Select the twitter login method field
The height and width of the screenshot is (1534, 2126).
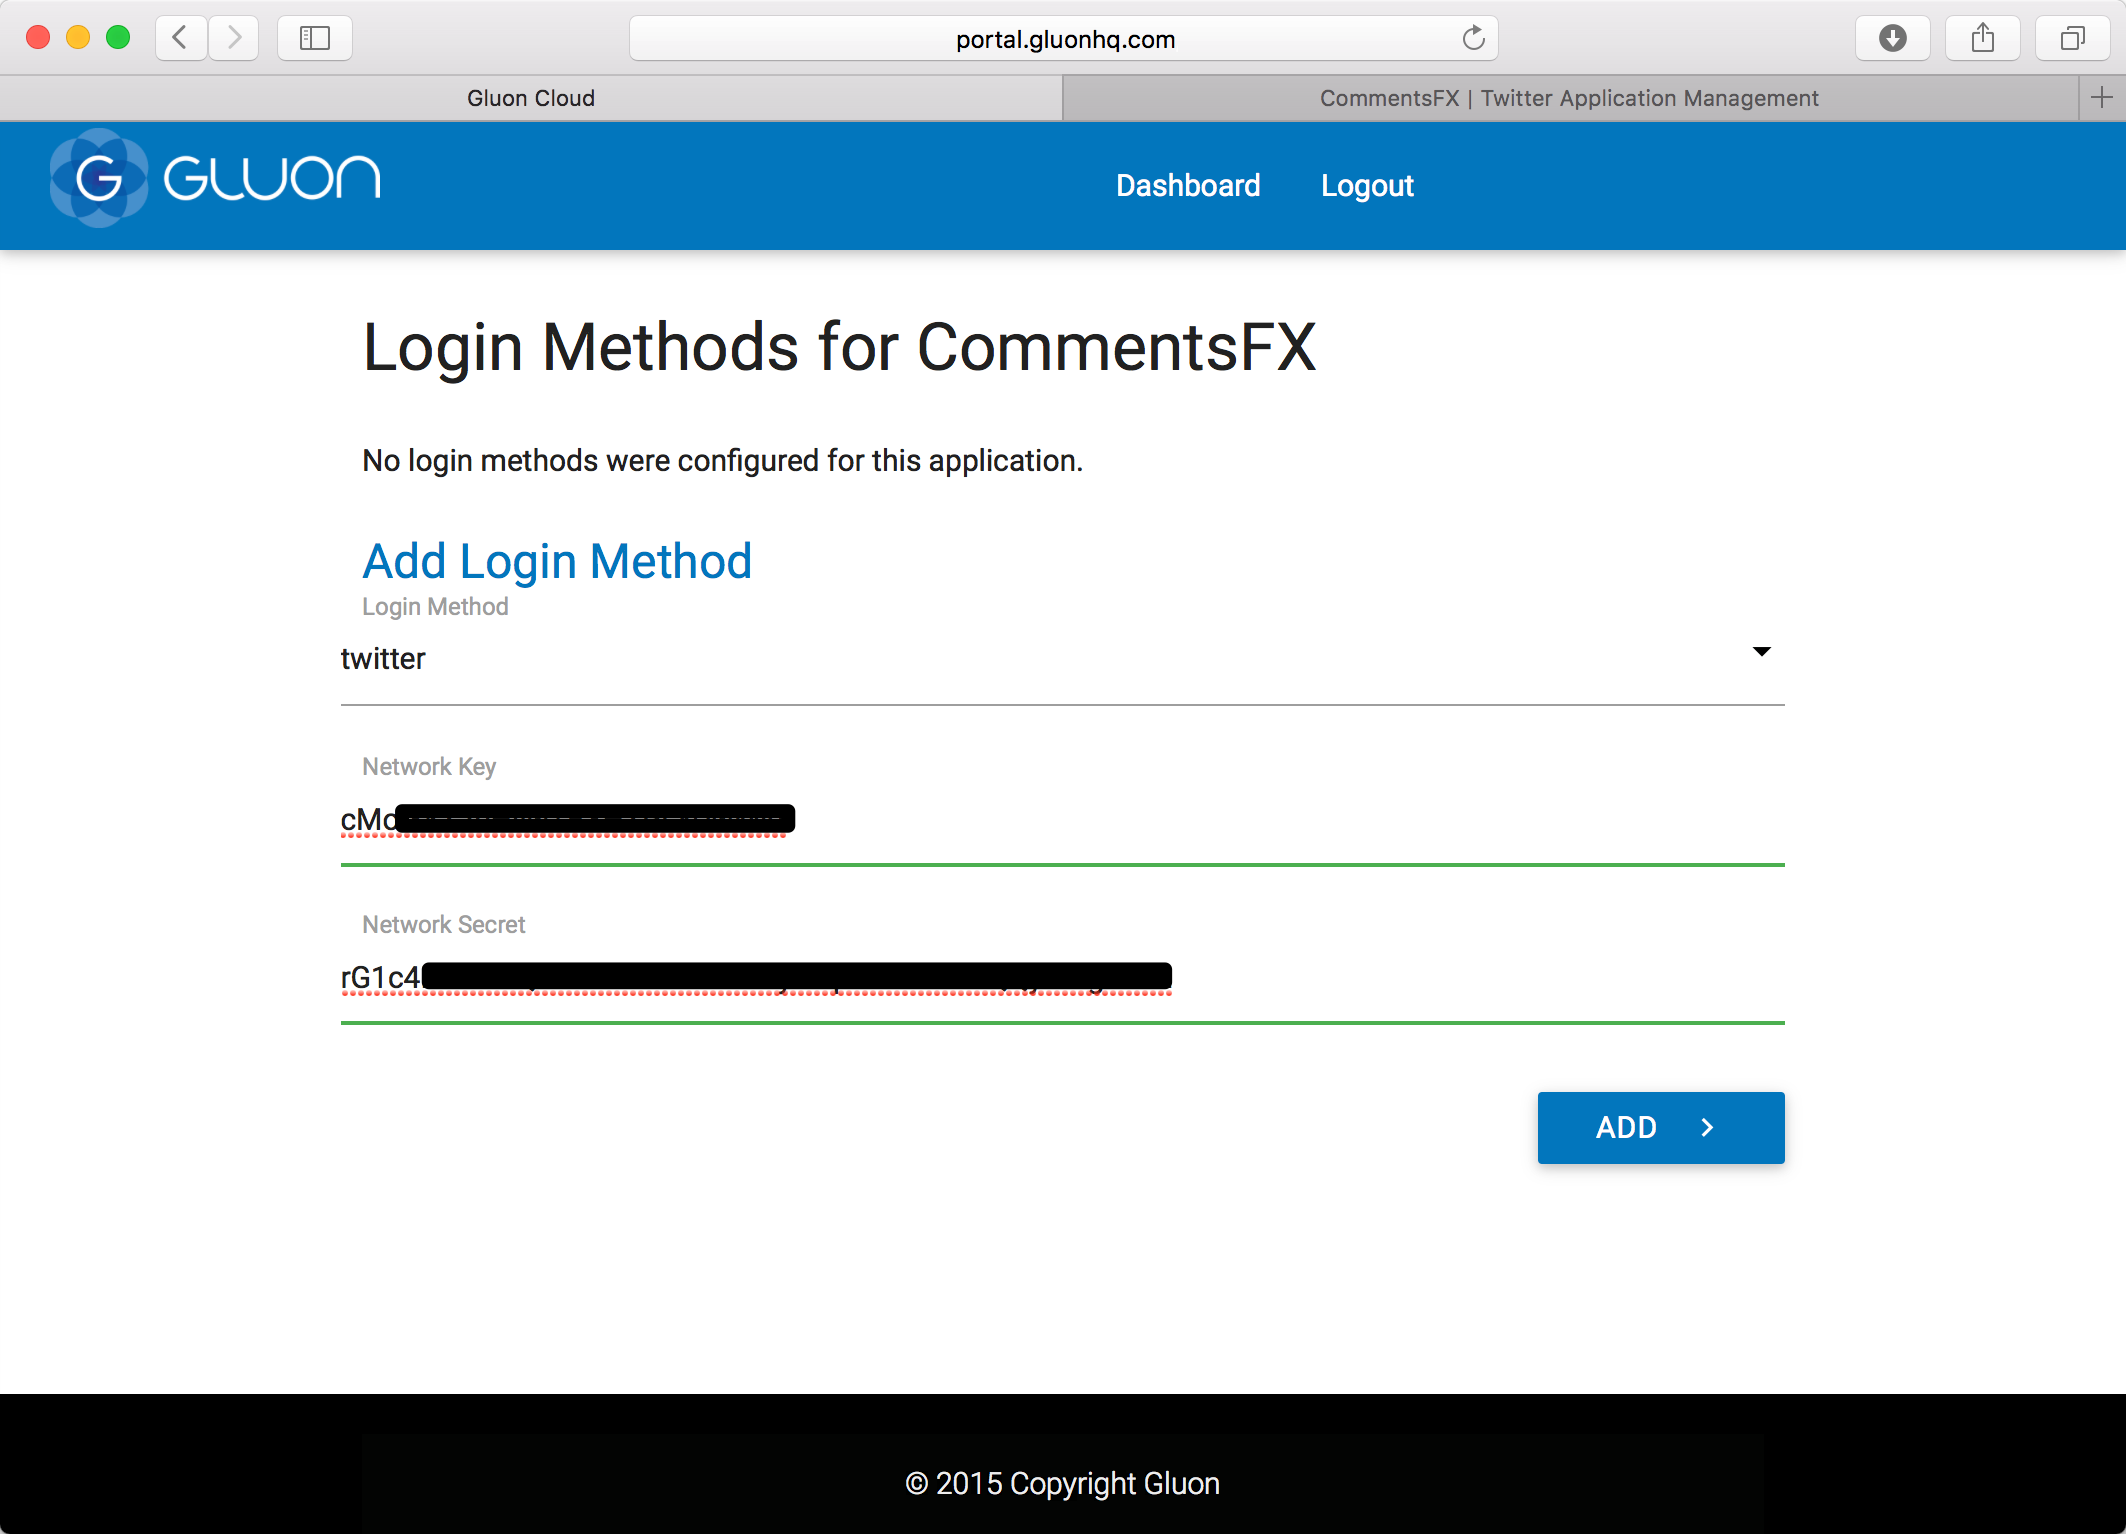click(1062, 659)
